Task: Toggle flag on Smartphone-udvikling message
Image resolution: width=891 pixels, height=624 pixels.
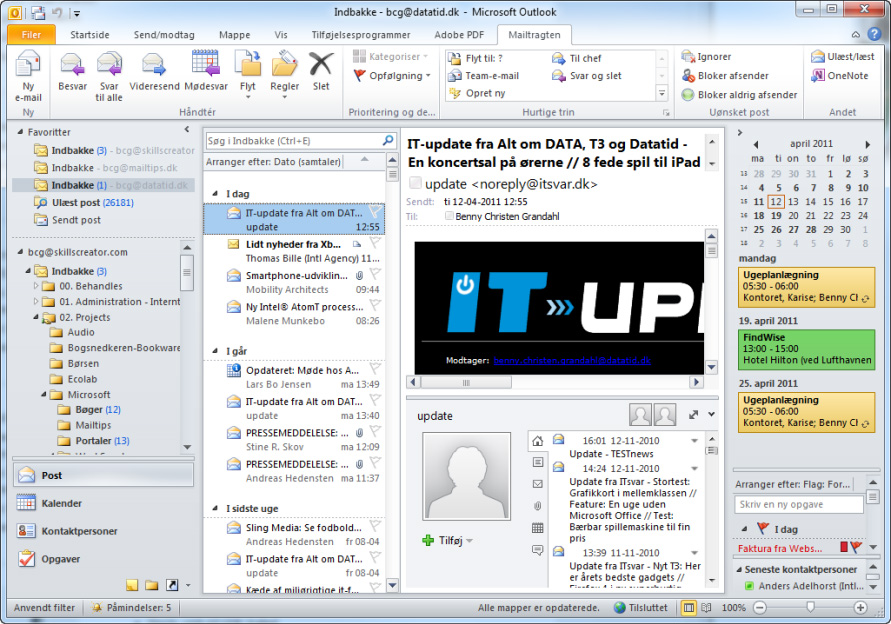Action: 376,273
